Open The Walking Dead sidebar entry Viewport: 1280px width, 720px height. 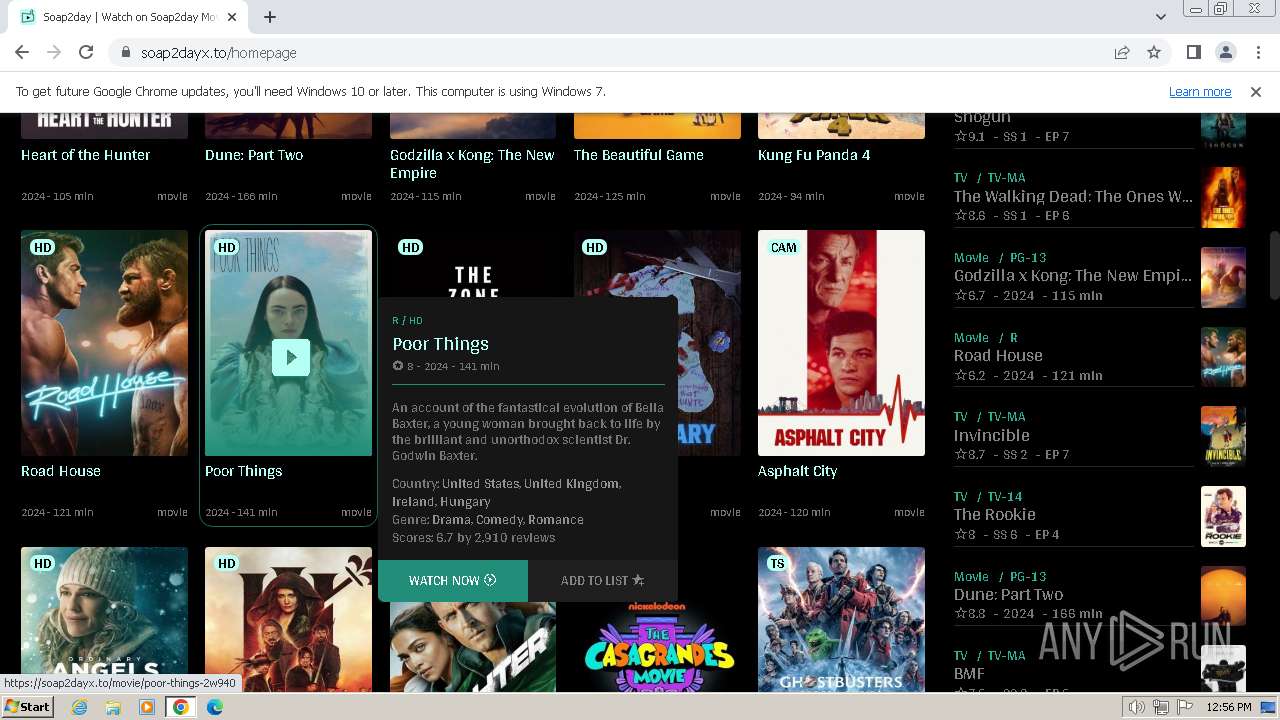(1073, 197)
